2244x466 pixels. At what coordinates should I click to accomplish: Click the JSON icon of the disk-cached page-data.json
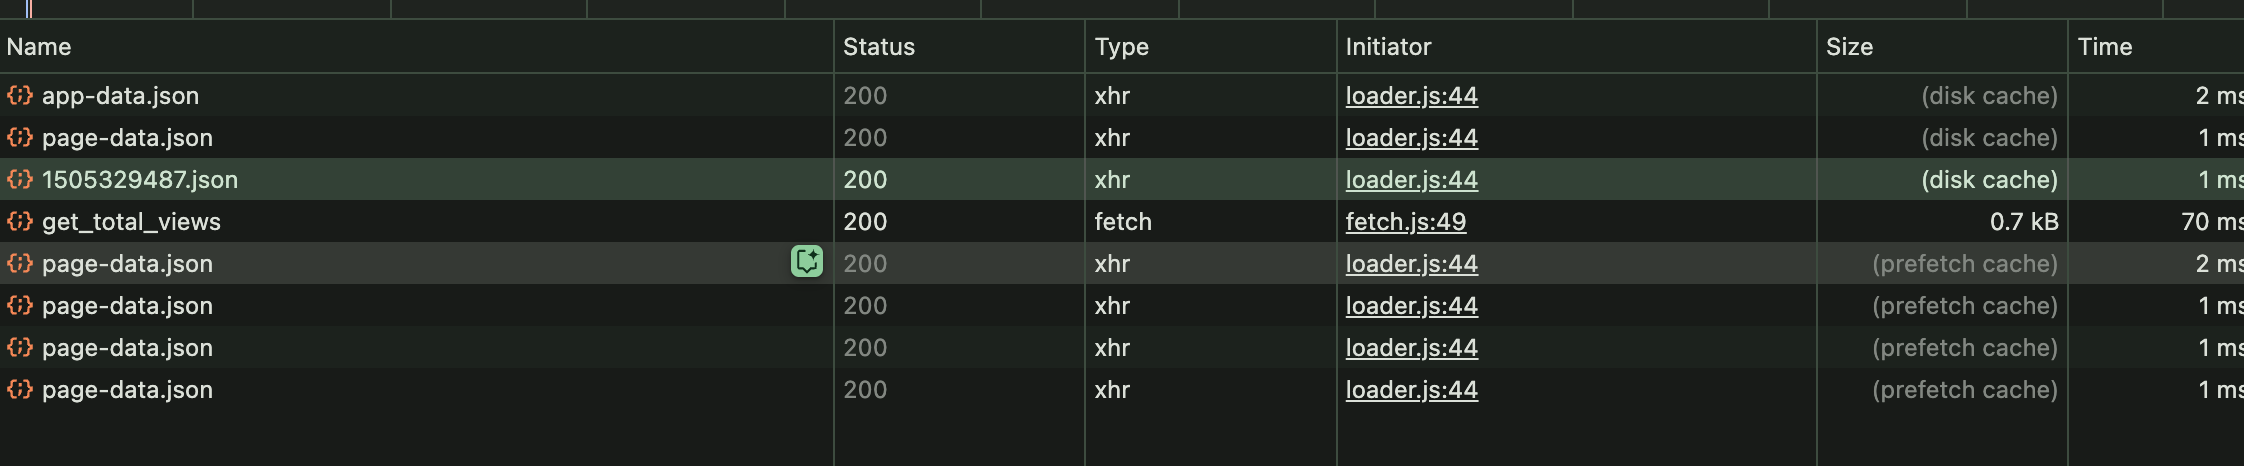click(x=20, y=138)
